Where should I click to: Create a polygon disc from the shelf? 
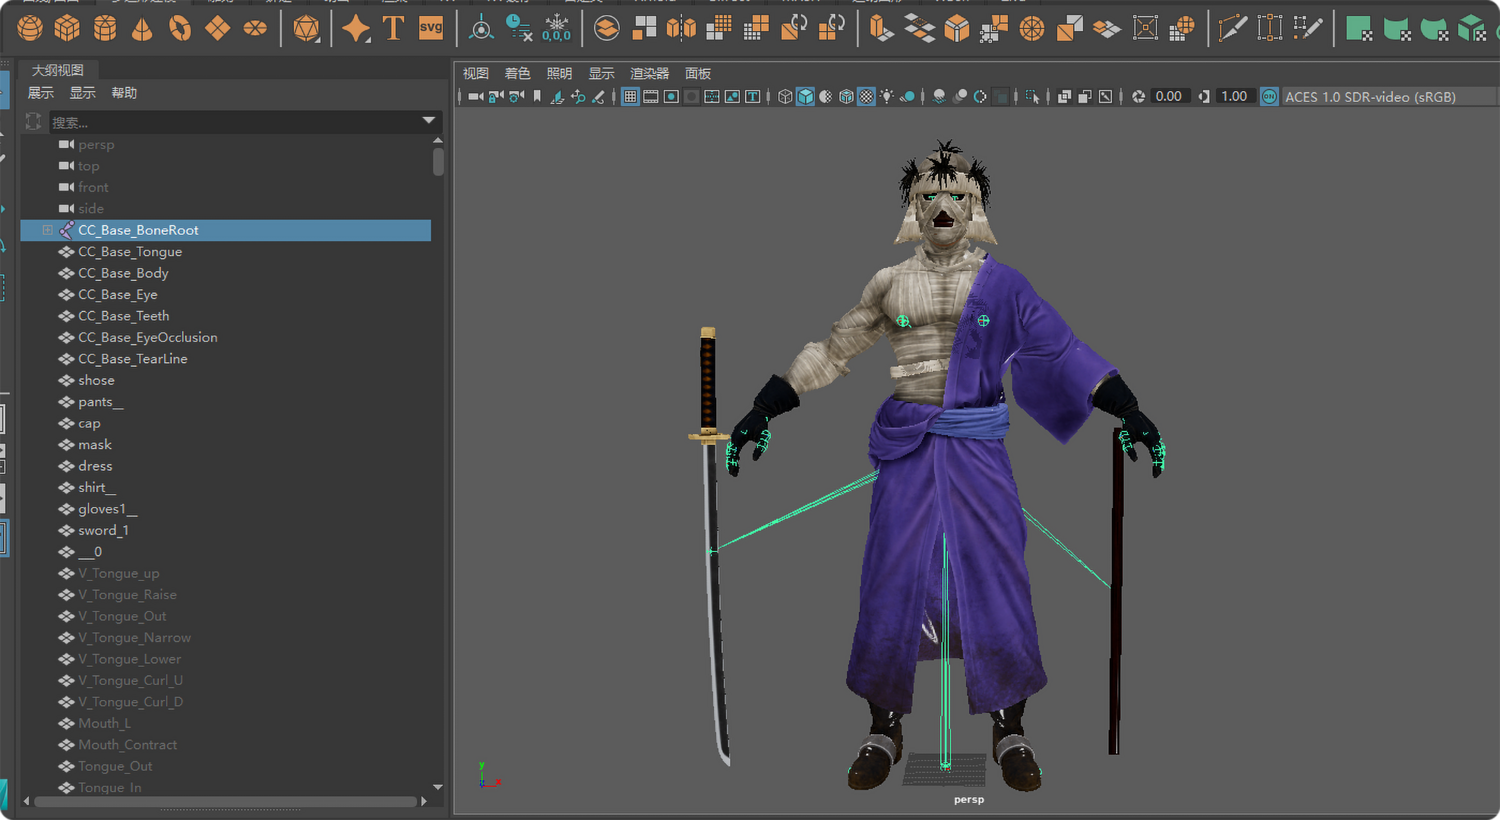pyautogui.click(x=255, y=28)
